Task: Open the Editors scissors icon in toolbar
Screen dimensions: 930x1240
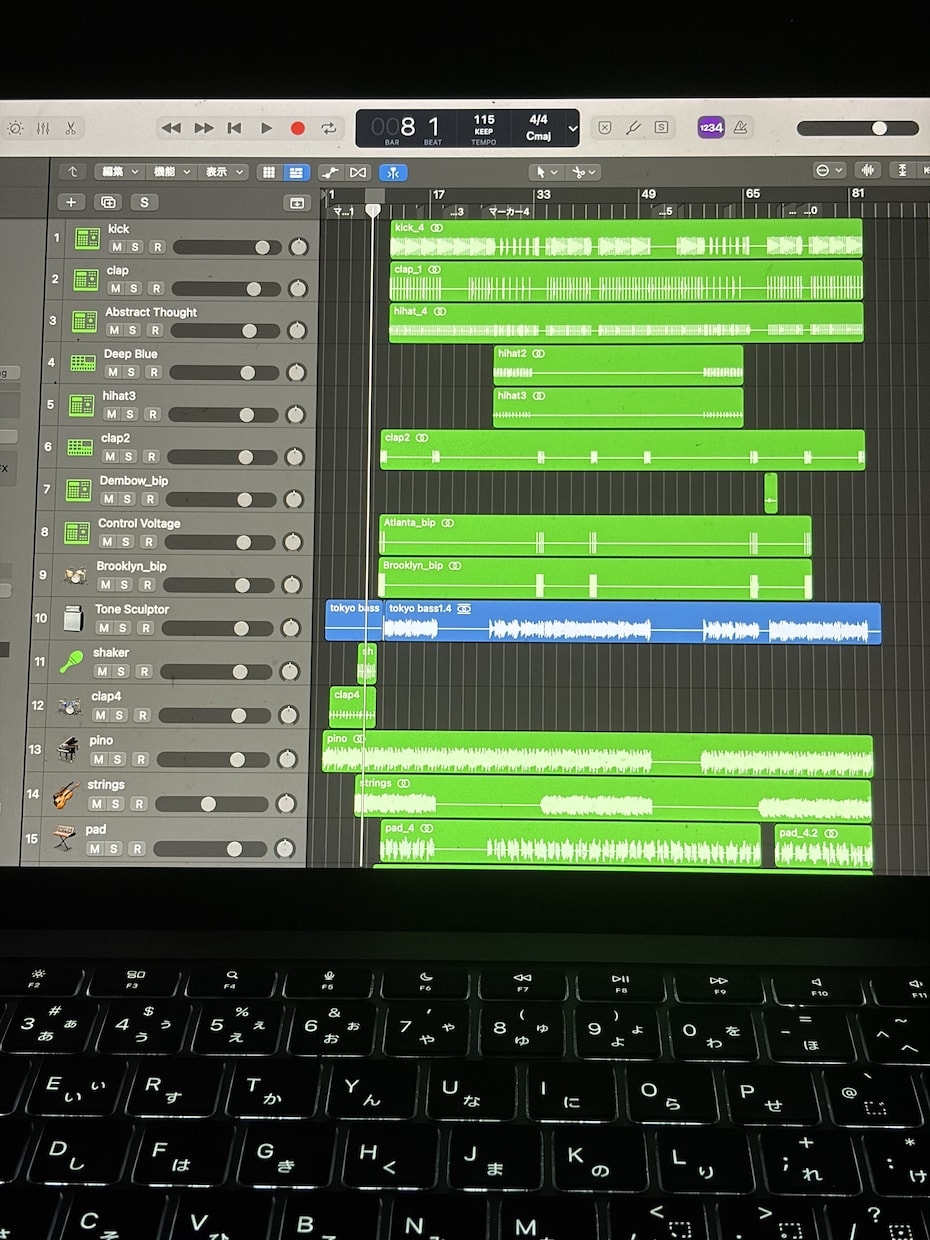Action: point(71,128)
